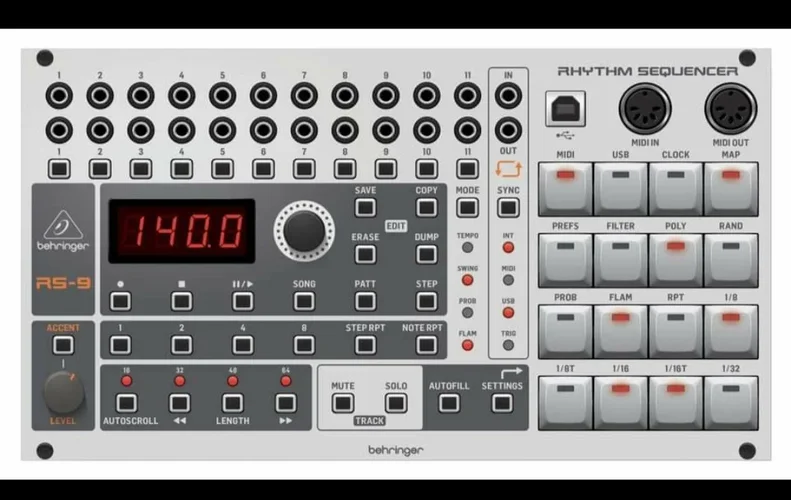Click the 140.0 tempo display
Screen dimensions: 791x500
(182, 231)
